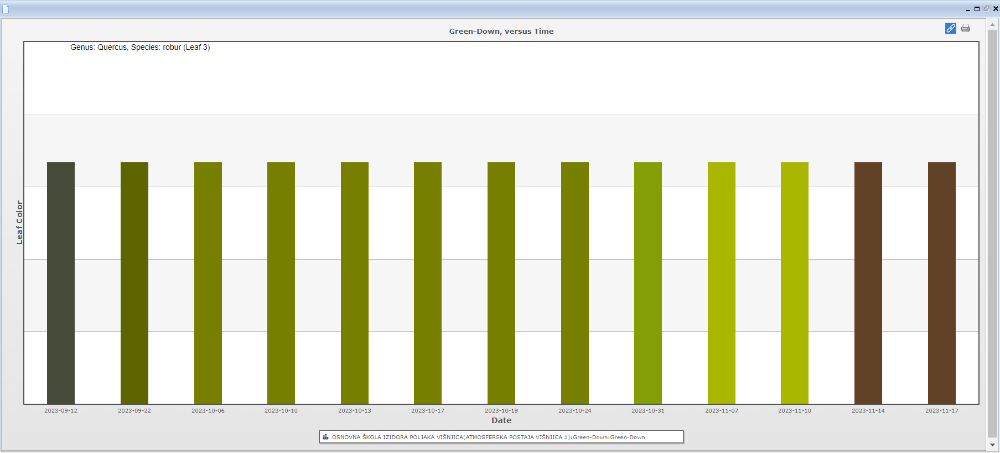
Task: Maximize the chart window
Action: 977,7
